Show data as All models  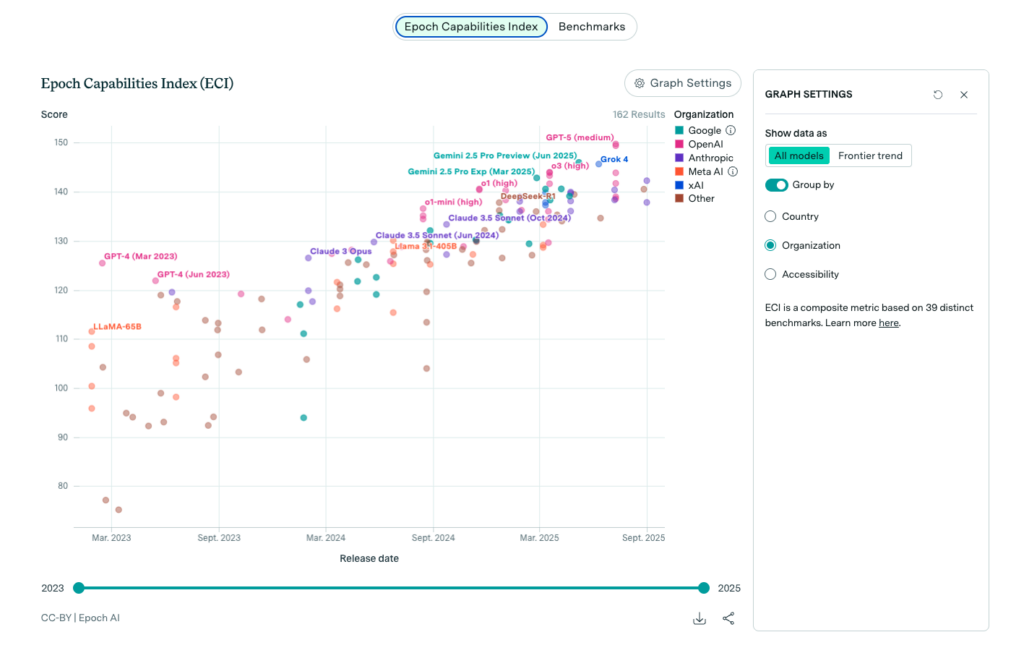tap(799, 156)
